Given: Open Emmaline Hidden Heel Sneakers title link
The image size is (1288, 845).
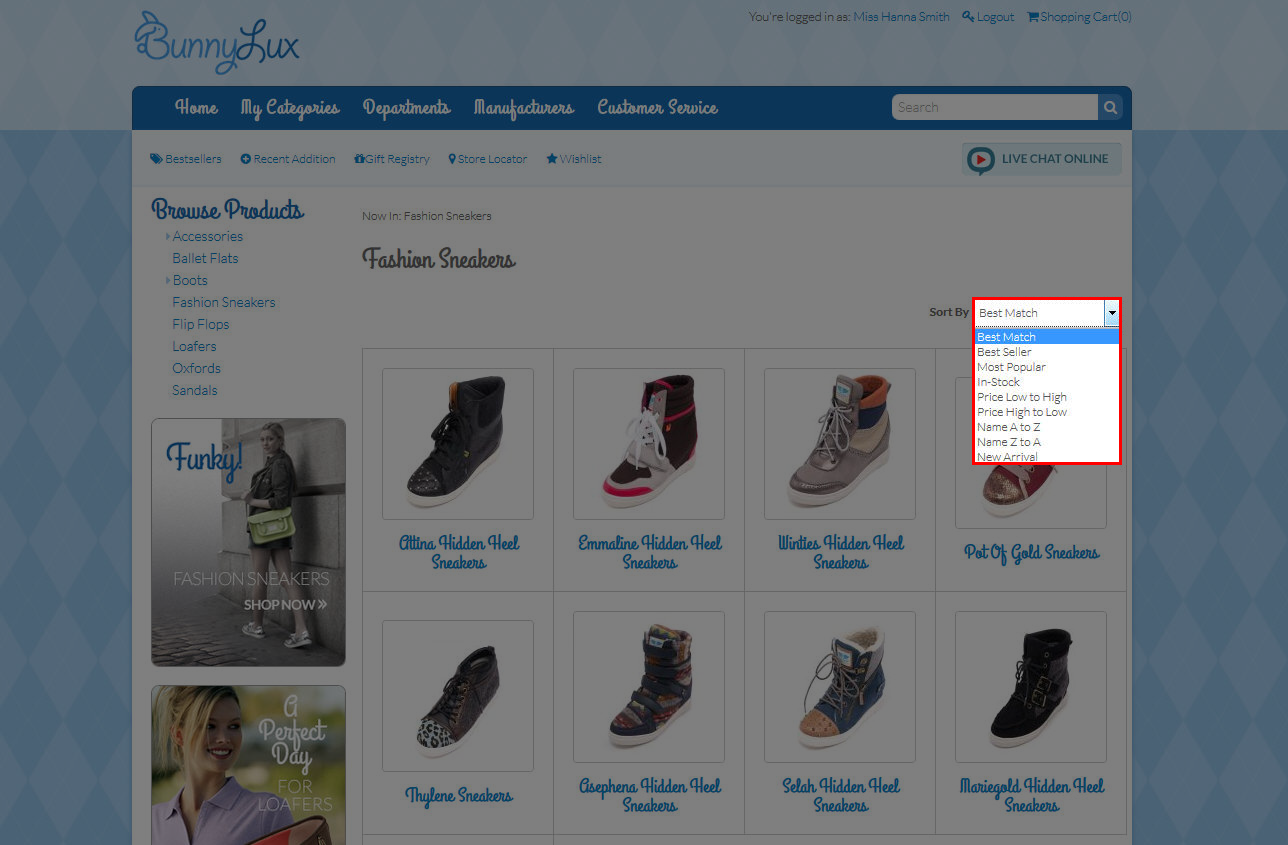Looking at the screenshot, I should (x=650, y=553).
